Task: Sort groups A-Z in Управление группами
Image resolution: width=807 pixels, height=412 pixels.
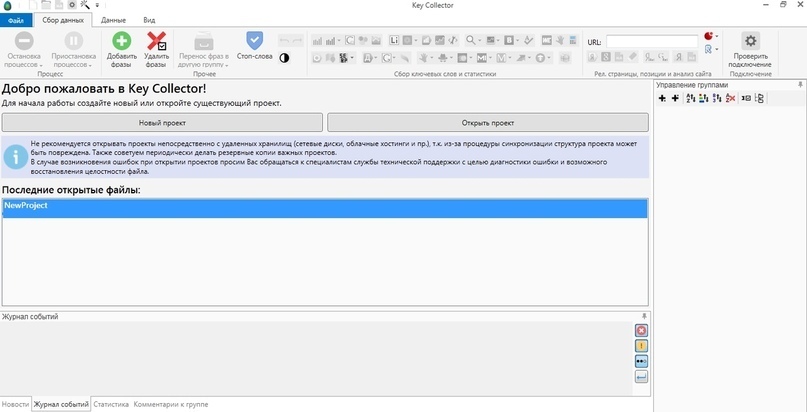Action: [691, 98]
